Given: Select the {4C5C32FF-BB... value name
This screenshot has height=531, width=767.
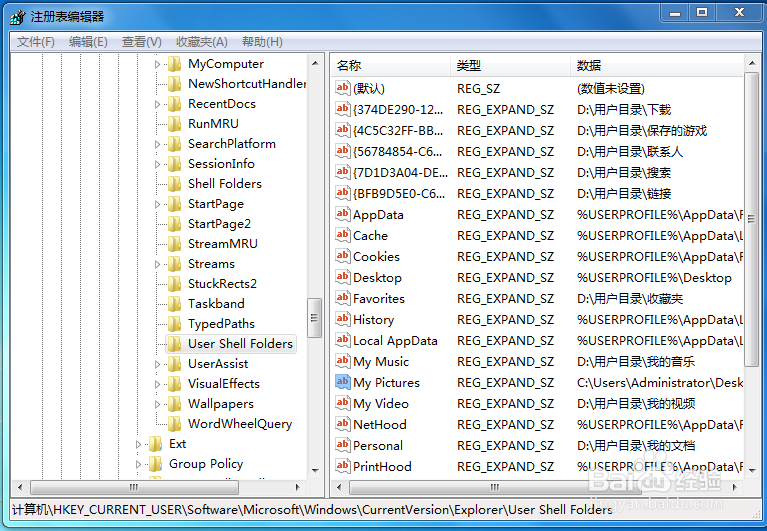Looking at the screenshot, I should 398,131.
